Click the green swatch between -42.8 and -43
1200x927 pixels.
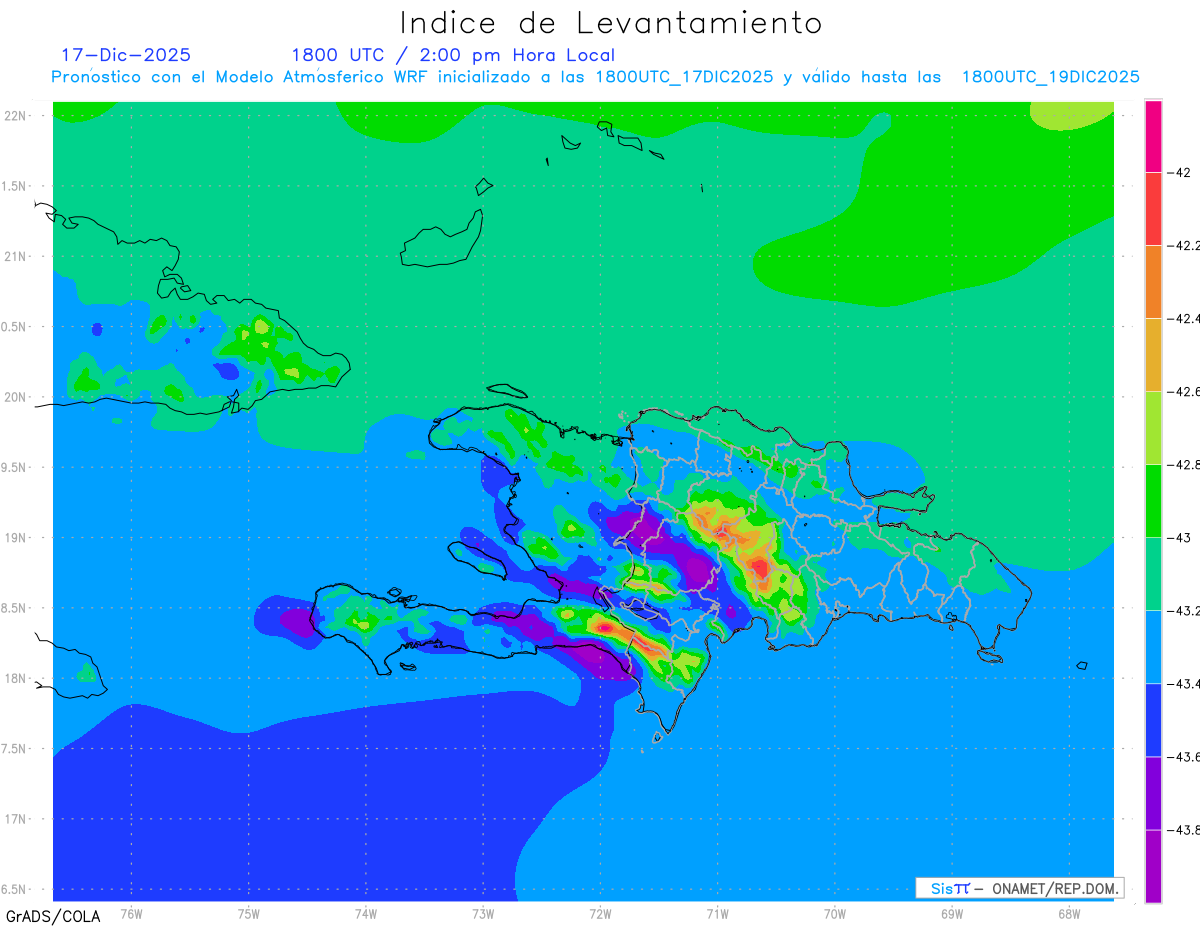pos(1153,500)
